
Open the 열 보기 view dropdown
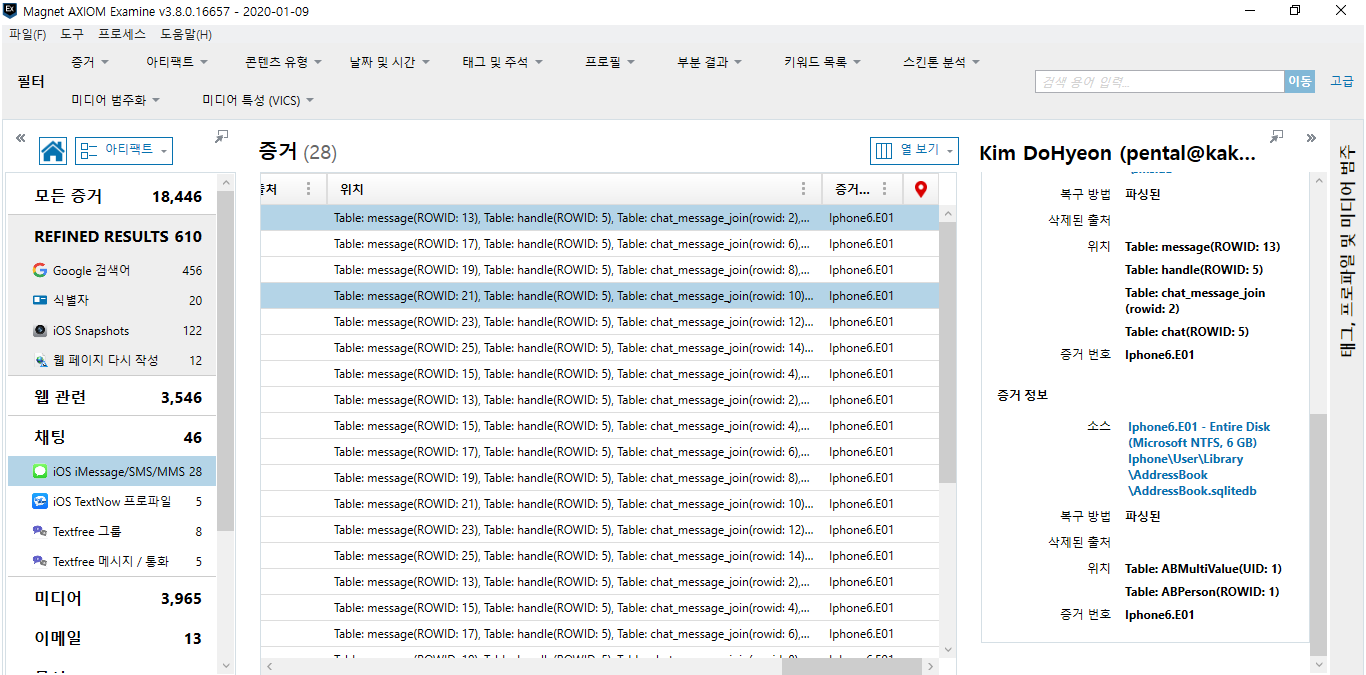pyautogui.click(x=914, y=150)
